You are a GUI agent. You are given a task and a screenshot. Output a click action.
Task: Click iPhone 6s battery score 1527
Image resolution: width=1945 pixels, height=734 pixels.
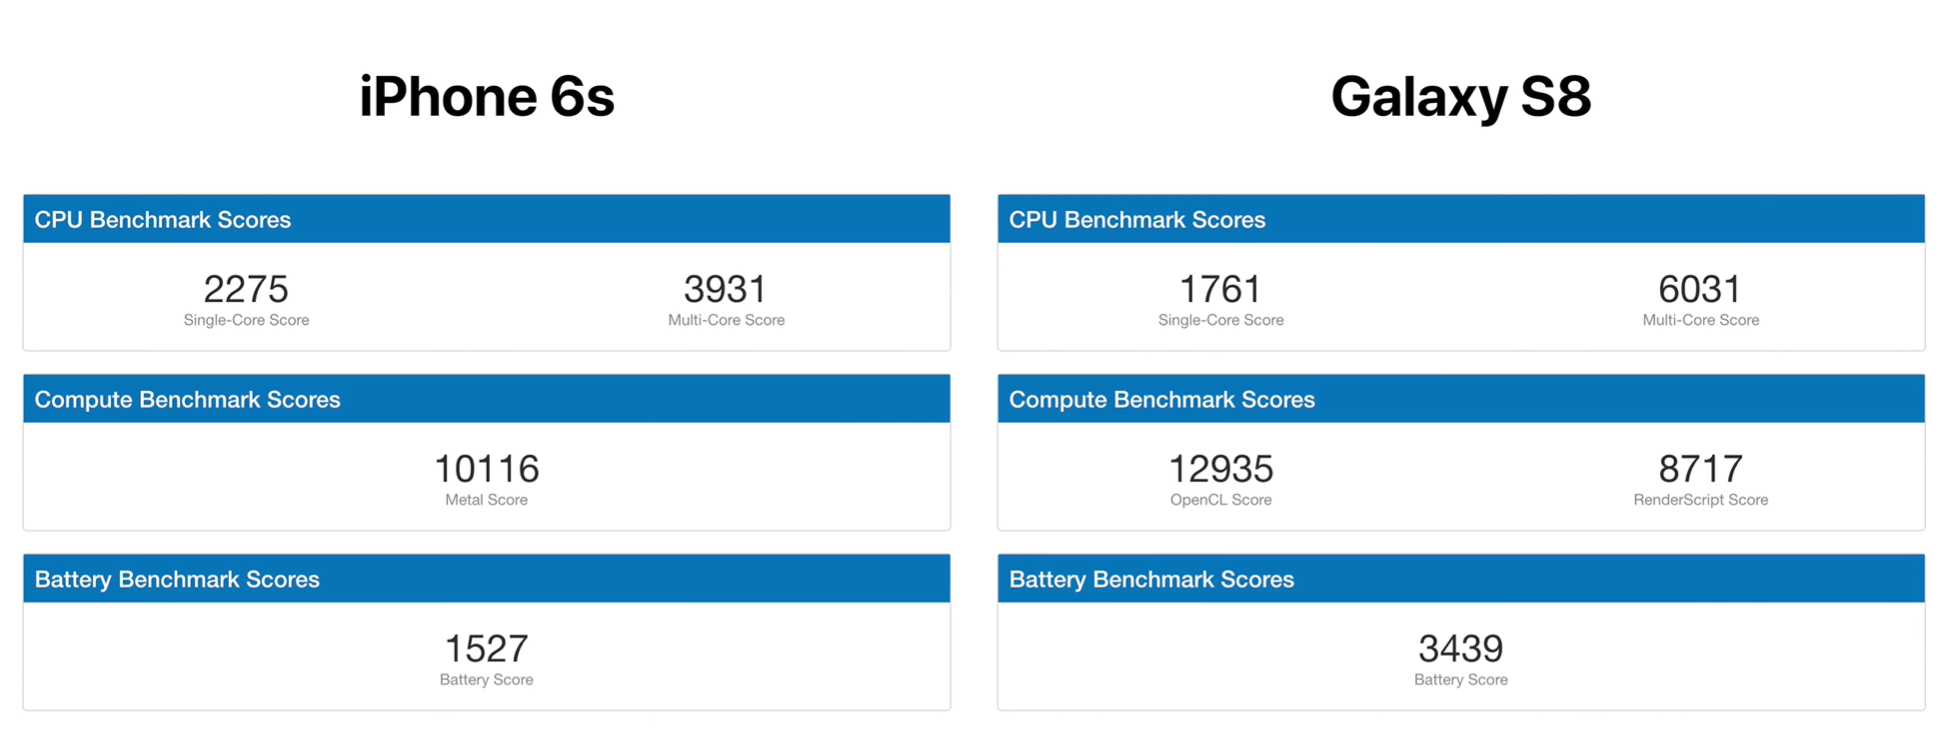487,649
